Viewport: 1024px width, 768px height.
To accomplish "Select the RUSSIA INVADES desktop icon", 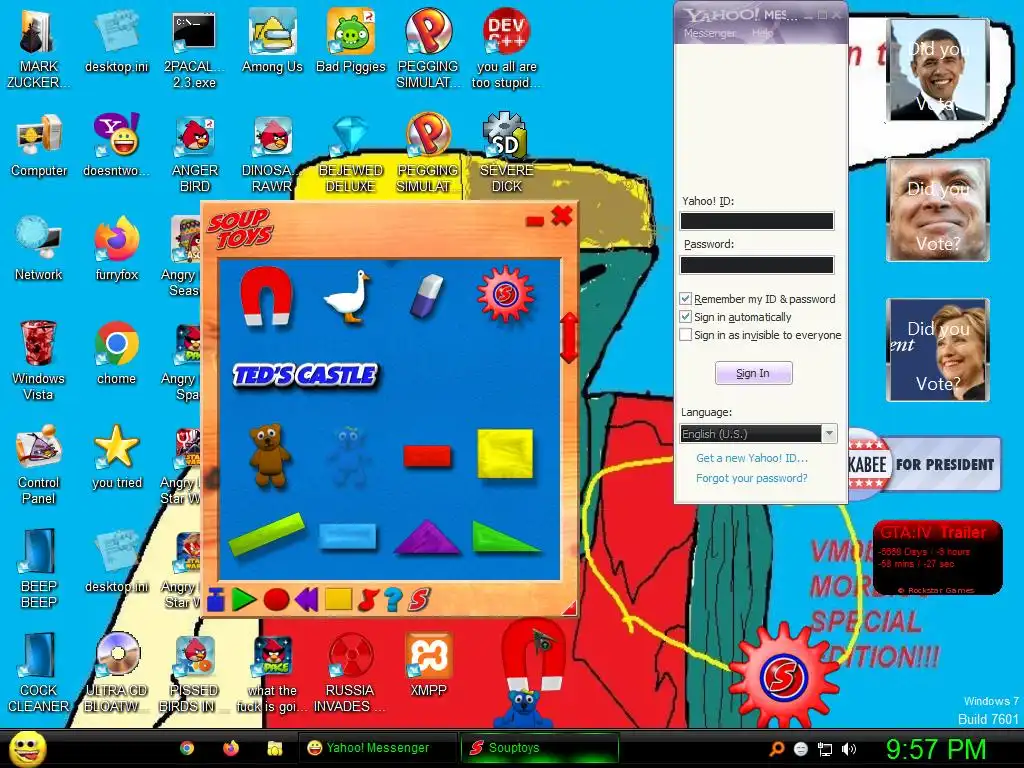I will click(350, 673).
